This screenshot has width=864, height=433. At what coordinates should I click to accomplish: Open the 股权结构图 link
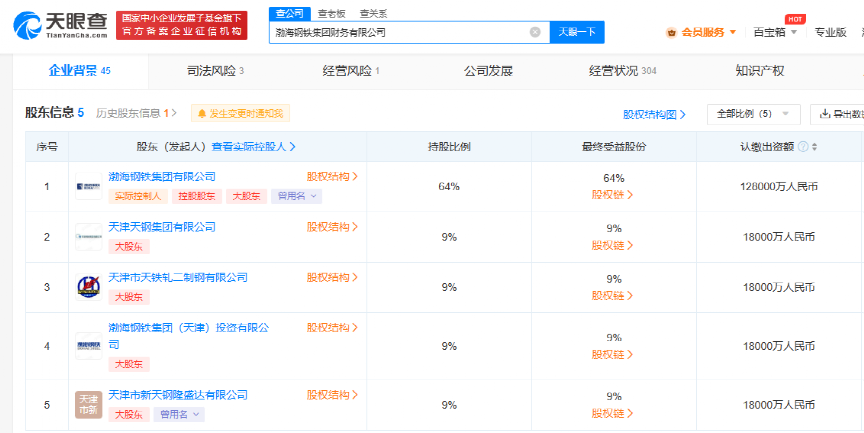(x=655, y=114)
